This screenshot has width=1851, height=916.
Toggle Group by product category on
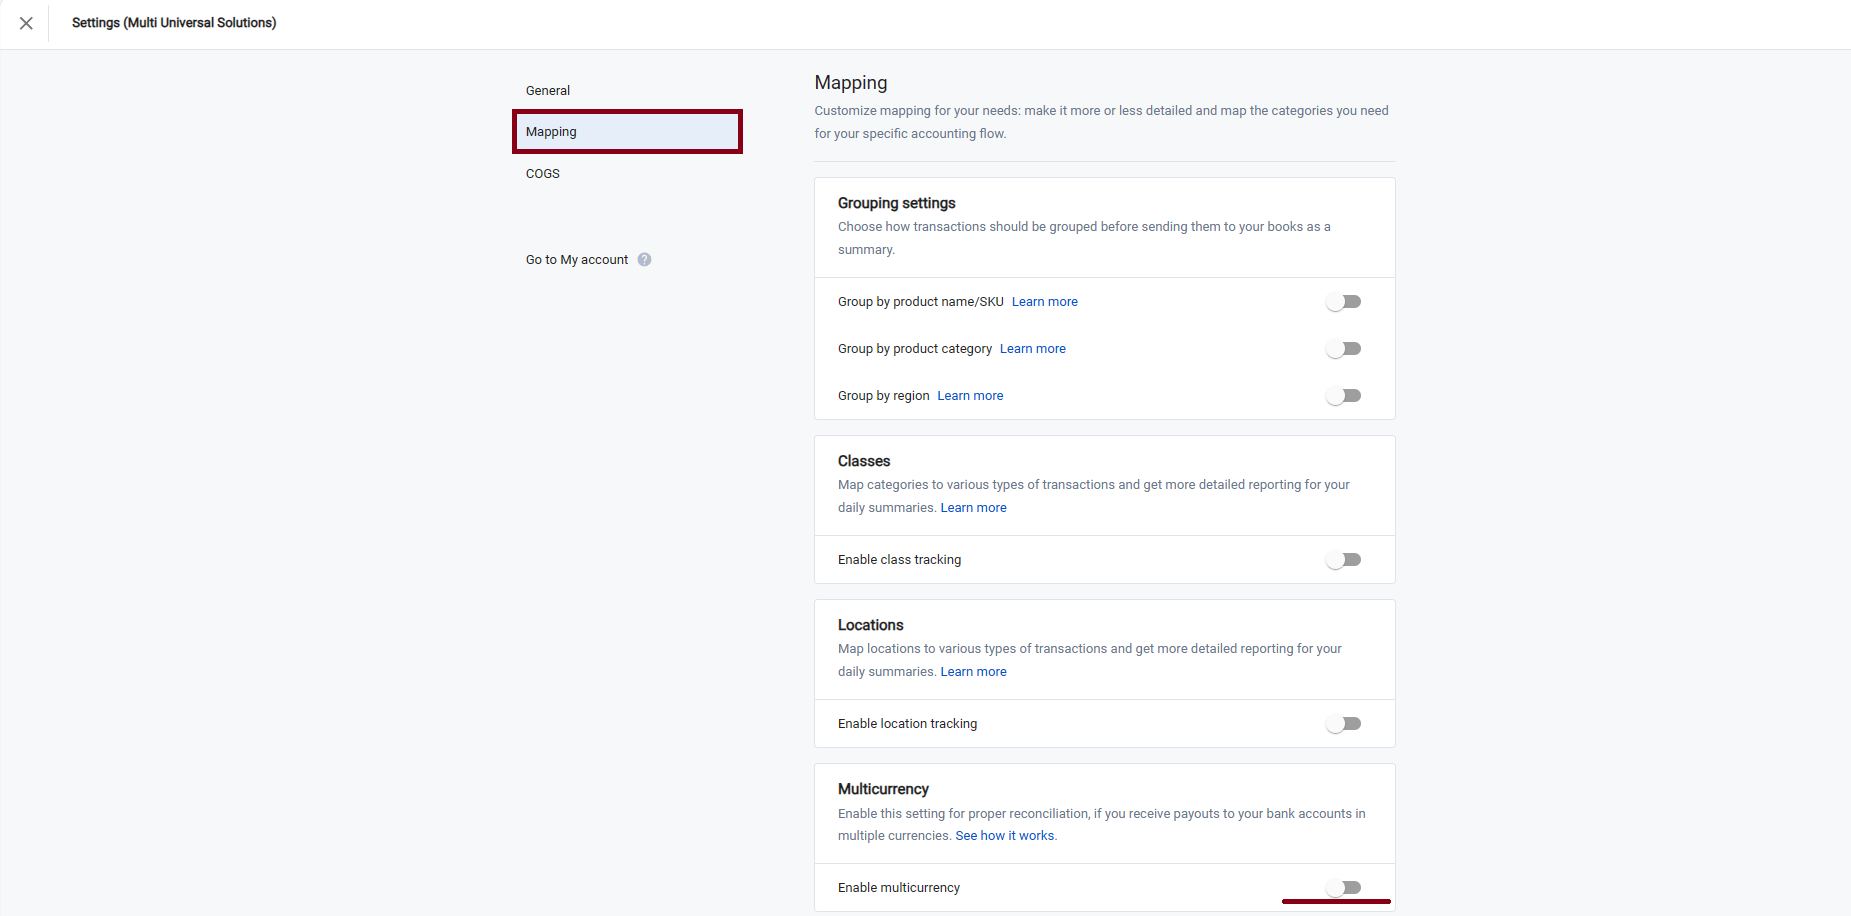point(1343,348)
